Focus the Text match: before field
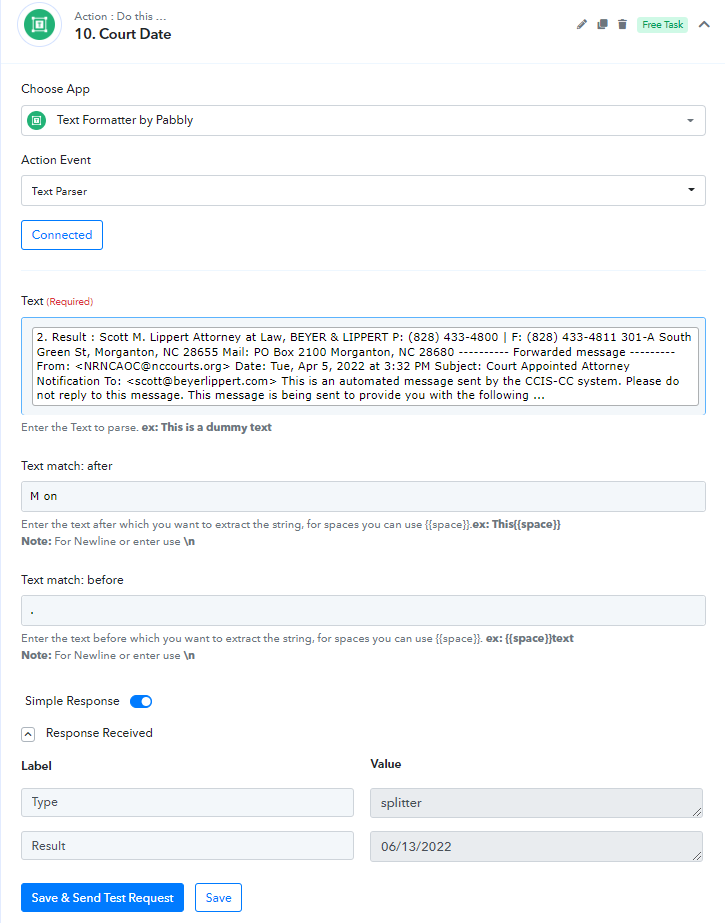Viewport: 725px width, 923px height. pos(363,610)
